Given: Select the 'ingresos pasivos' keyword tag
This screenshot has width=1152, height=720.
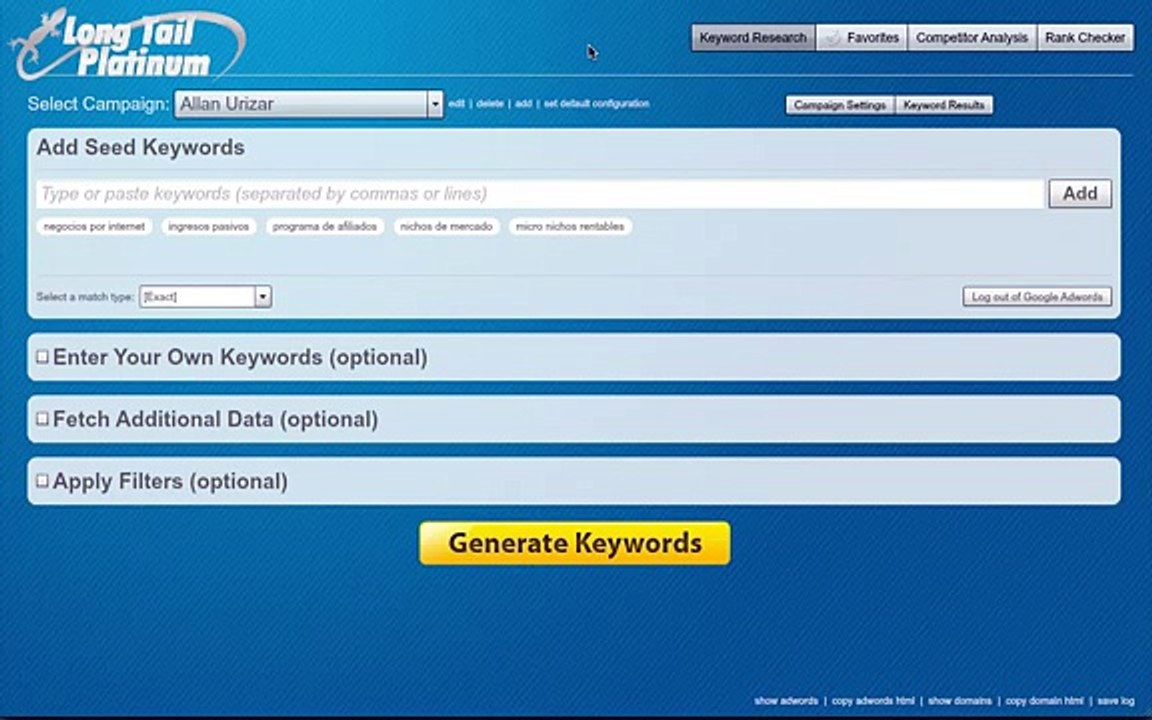Looking at the screenshot, I should click(x=209, y=226).
